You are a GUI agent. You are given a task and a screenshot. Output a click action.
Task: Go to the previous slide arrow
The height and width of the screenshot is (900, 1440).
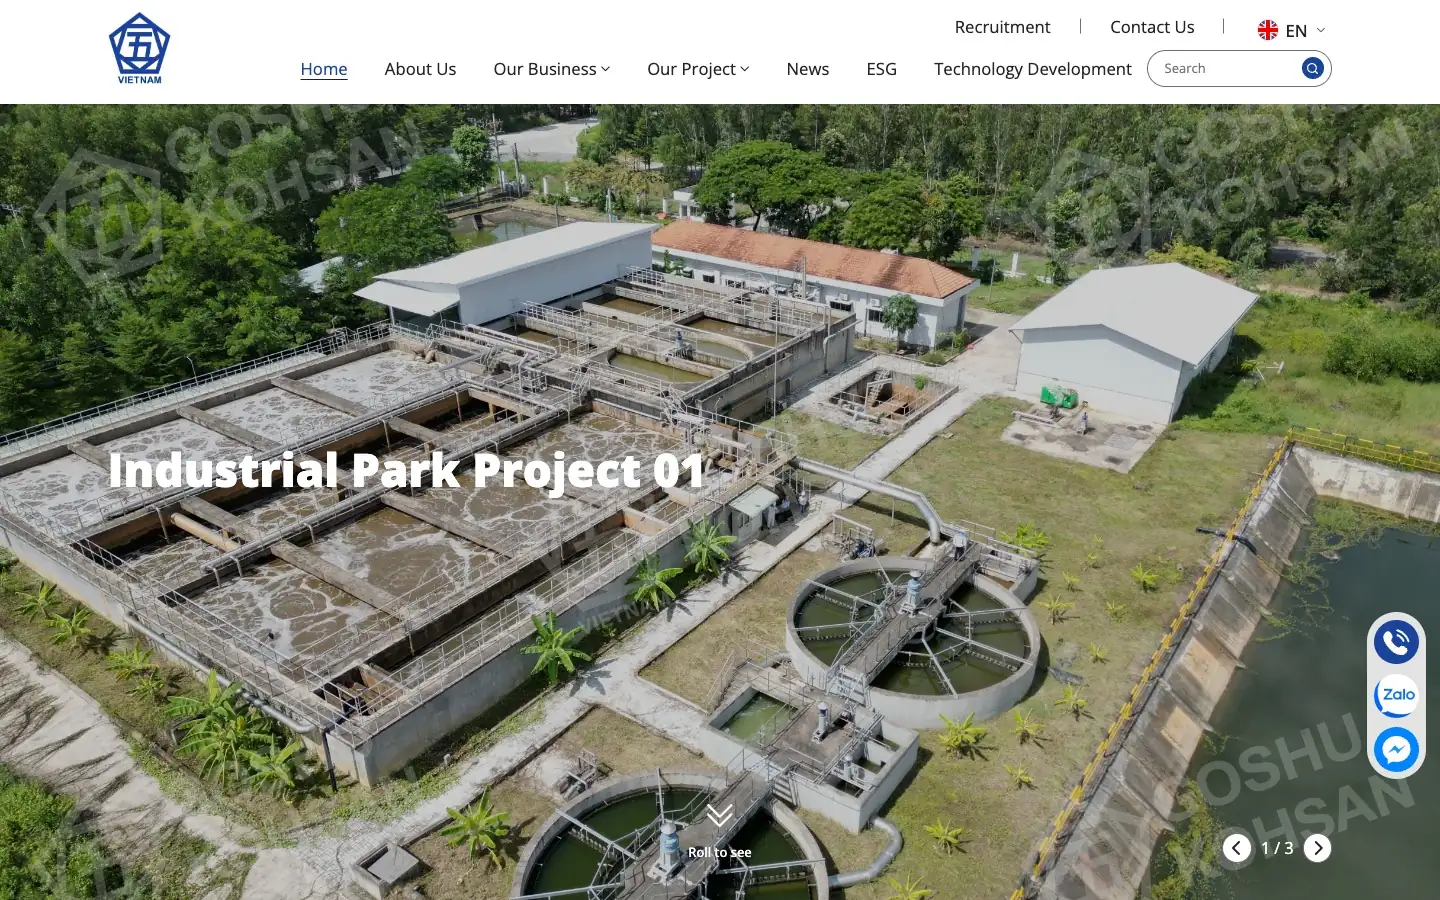1237,848
